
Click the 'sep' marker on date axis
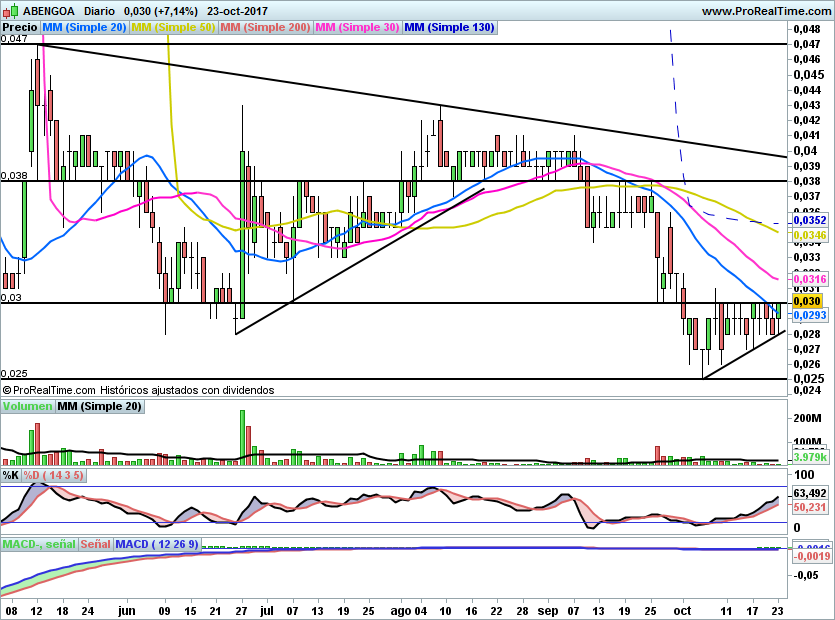coord(549,609)
